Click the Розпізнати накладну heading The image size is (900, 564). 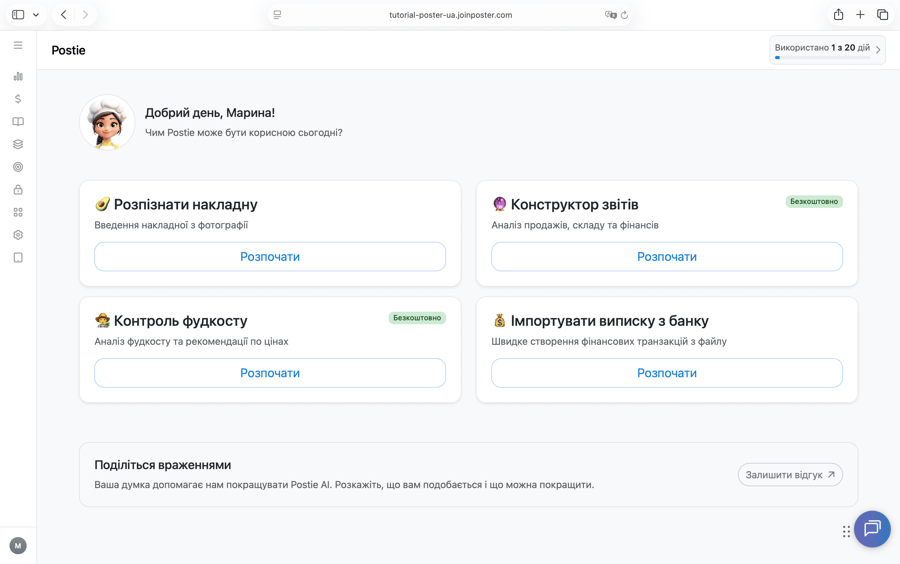coord(185,204)
